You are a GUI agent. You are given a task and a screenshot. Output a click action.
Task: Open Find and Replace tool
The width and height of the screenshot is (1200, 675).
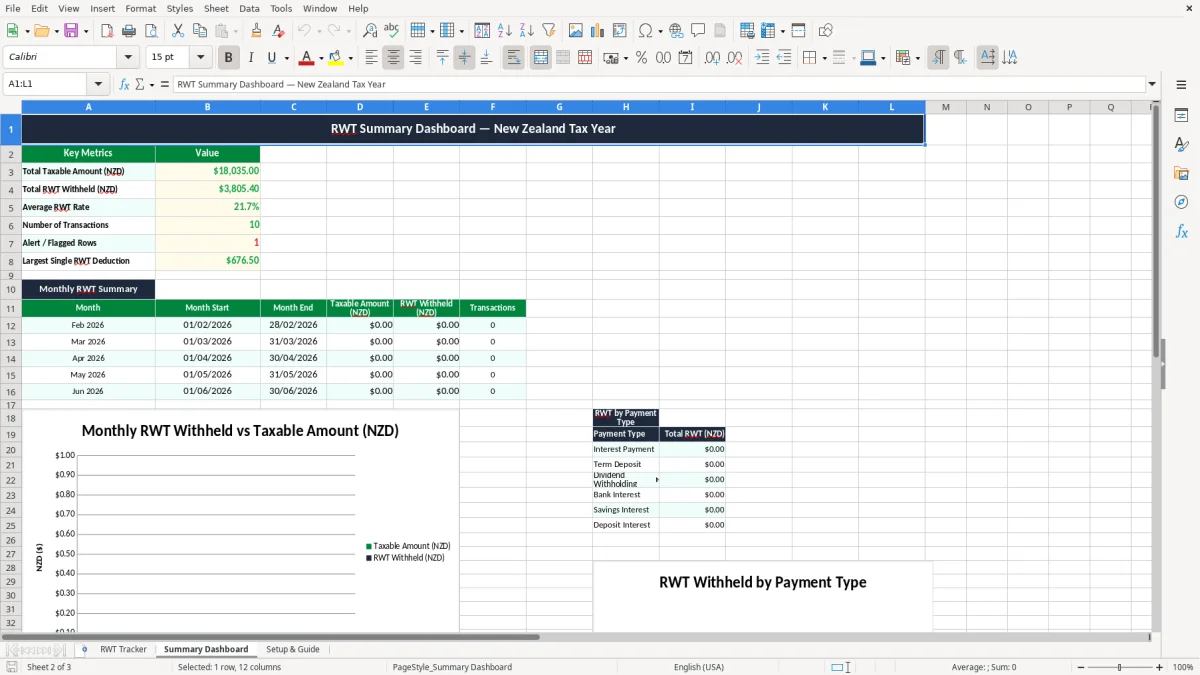[x=370, y=31]
